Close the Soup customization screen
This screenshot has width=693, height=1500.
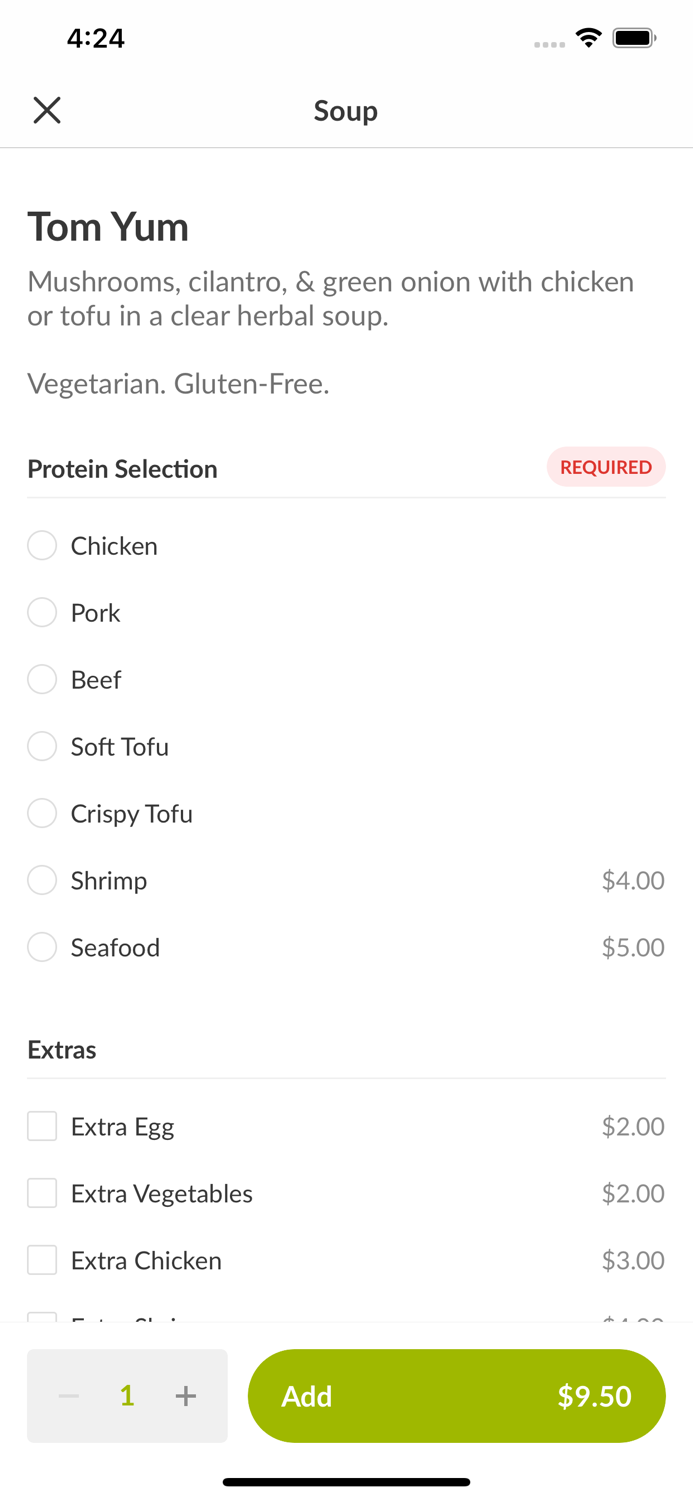(46, 110)
